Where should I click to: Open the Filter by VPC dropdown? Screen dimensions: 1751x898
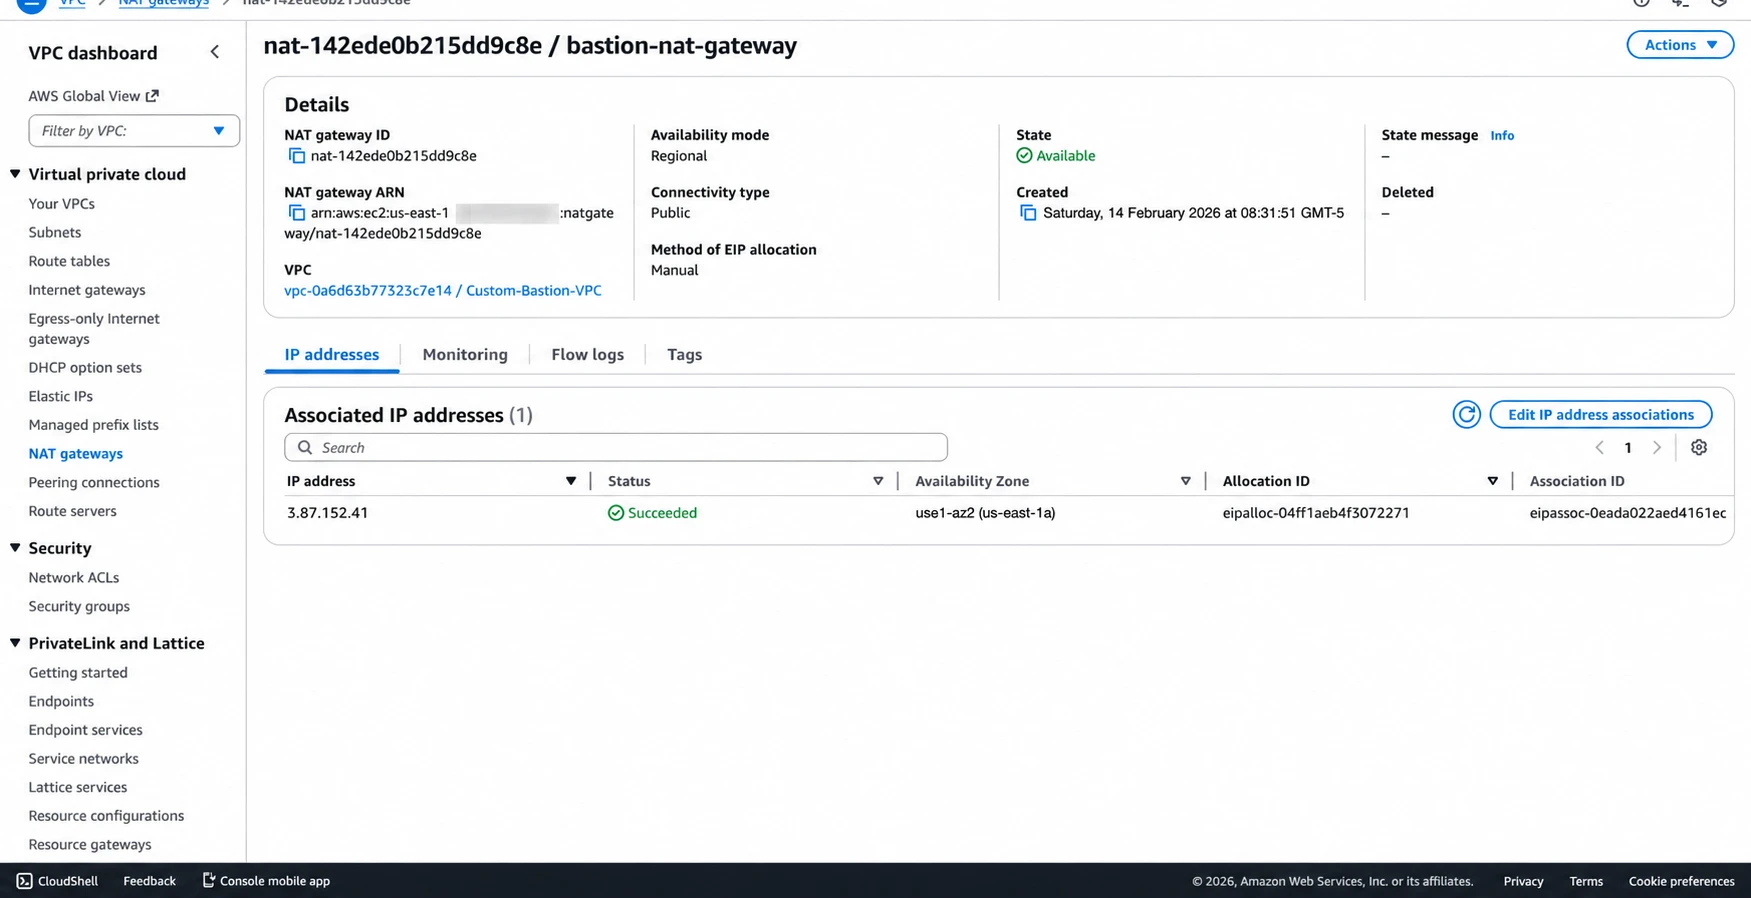coord(134,131)
